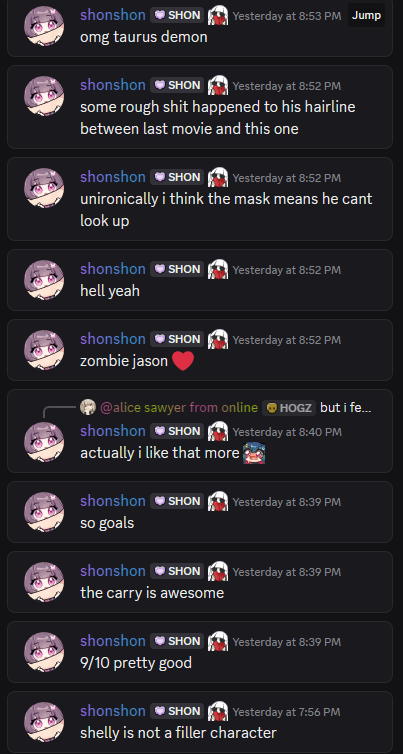Click role icon beside 'zombie jason' message header
The width and height of the screenshot is (403, 754).
click(218, 339)
